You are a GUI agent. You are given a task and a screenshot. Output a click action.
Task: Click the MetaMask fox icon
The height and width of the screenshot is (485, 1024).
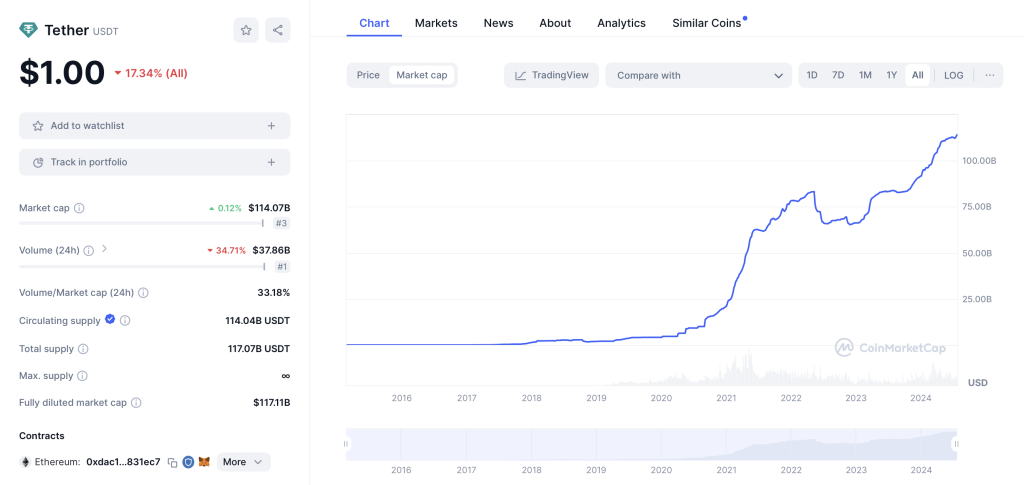204,462
